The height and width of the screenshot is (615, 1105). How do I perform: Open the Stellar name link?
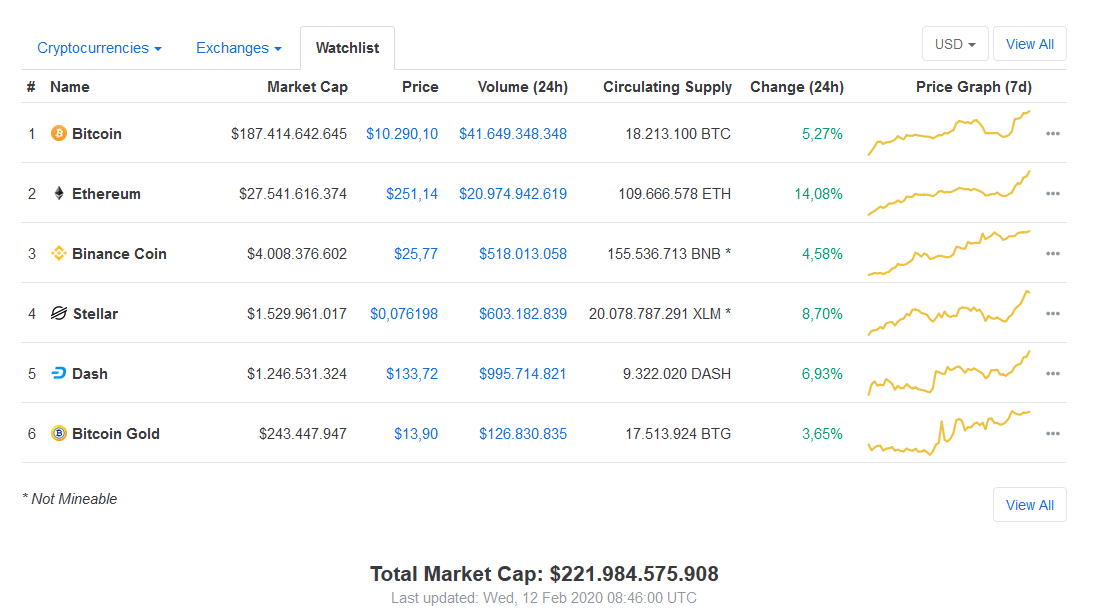coord(95,313)
